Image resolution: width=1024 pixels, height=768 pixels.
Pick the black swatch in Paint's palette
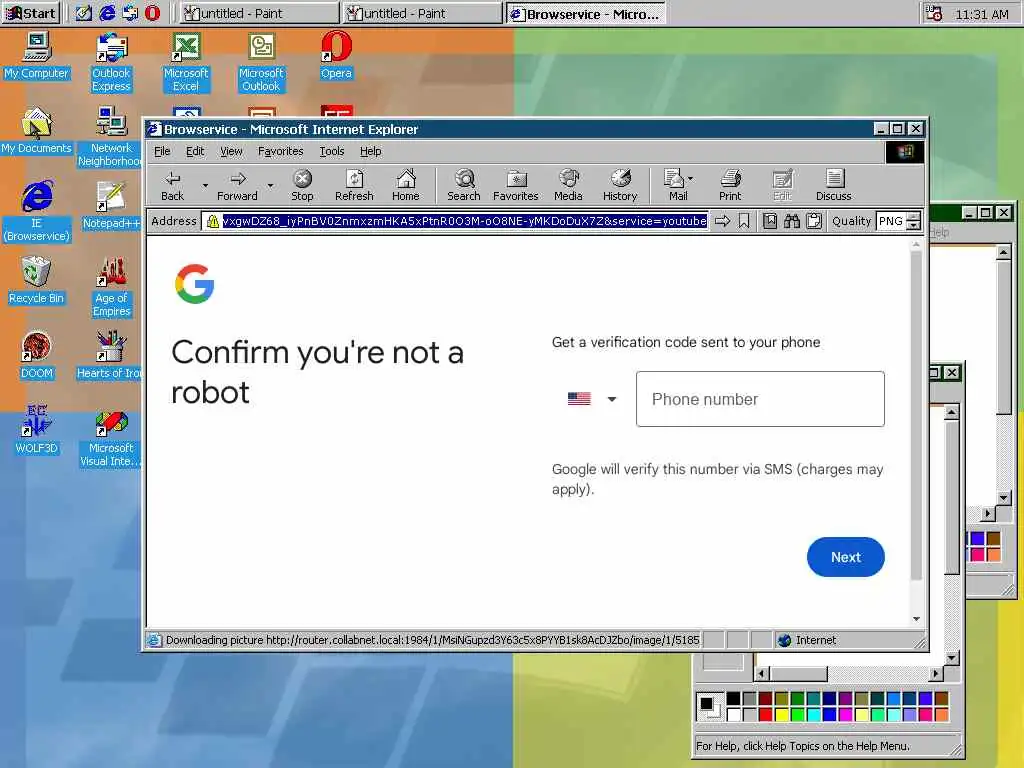pyautogui.click(x=733, y=699)
